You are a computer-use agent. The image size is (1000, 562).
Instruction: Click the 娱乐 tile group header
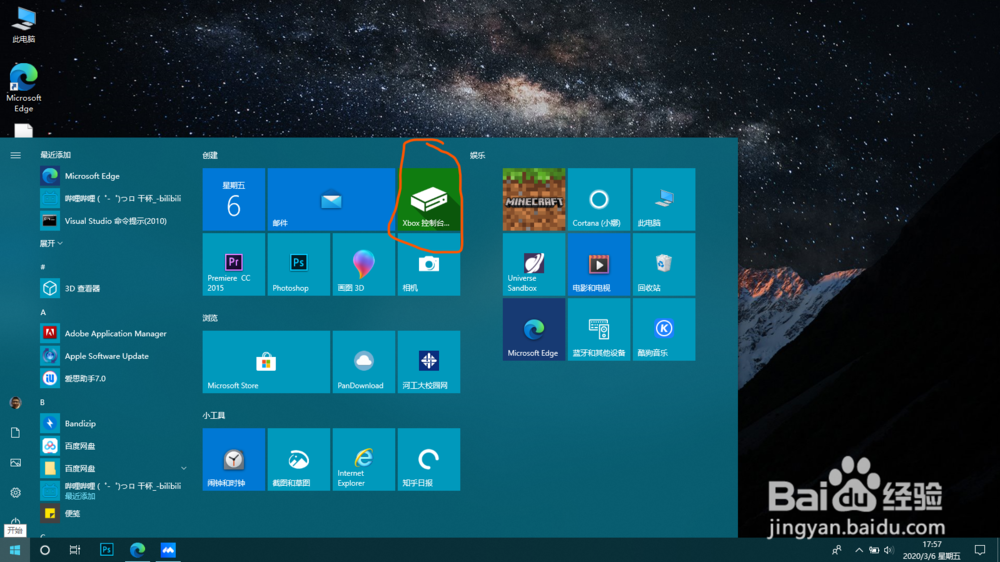point(477,155)
